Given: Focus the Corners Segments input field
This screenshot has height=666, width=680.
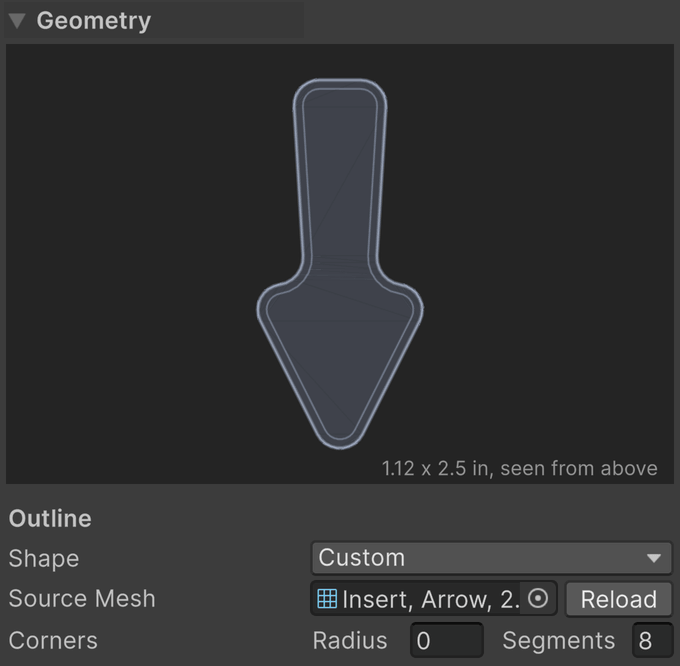Looking at the screenshot, I should pos(652,640).
